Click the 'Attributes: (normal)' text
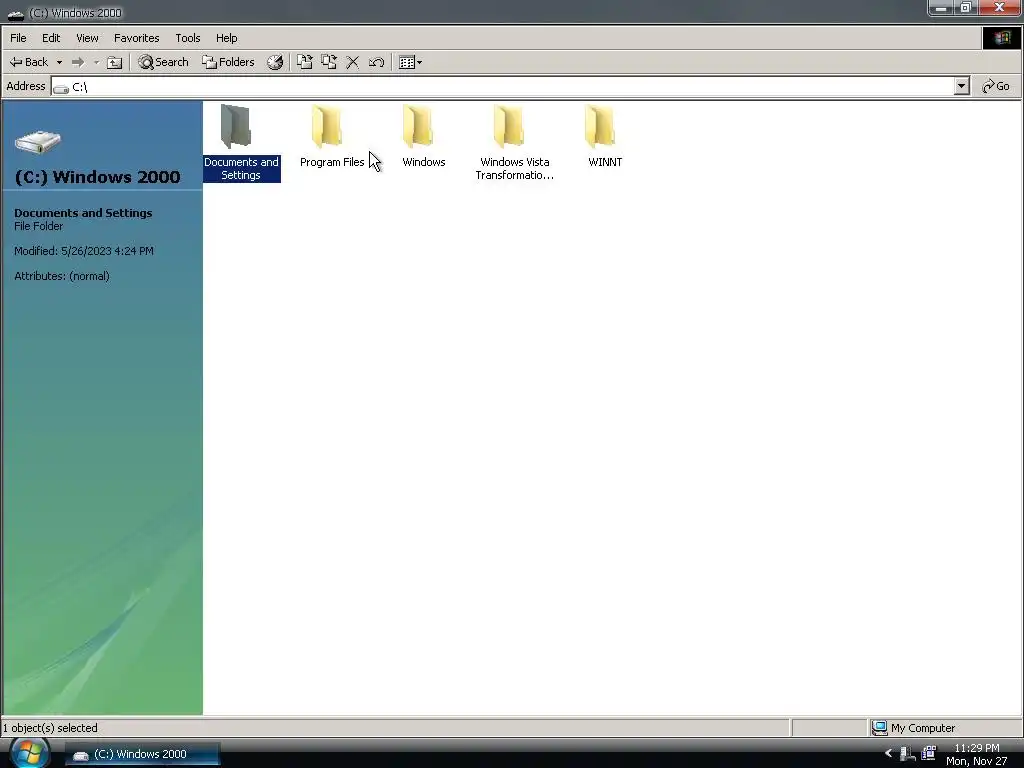1024x768 pixels. pos(62,276)
